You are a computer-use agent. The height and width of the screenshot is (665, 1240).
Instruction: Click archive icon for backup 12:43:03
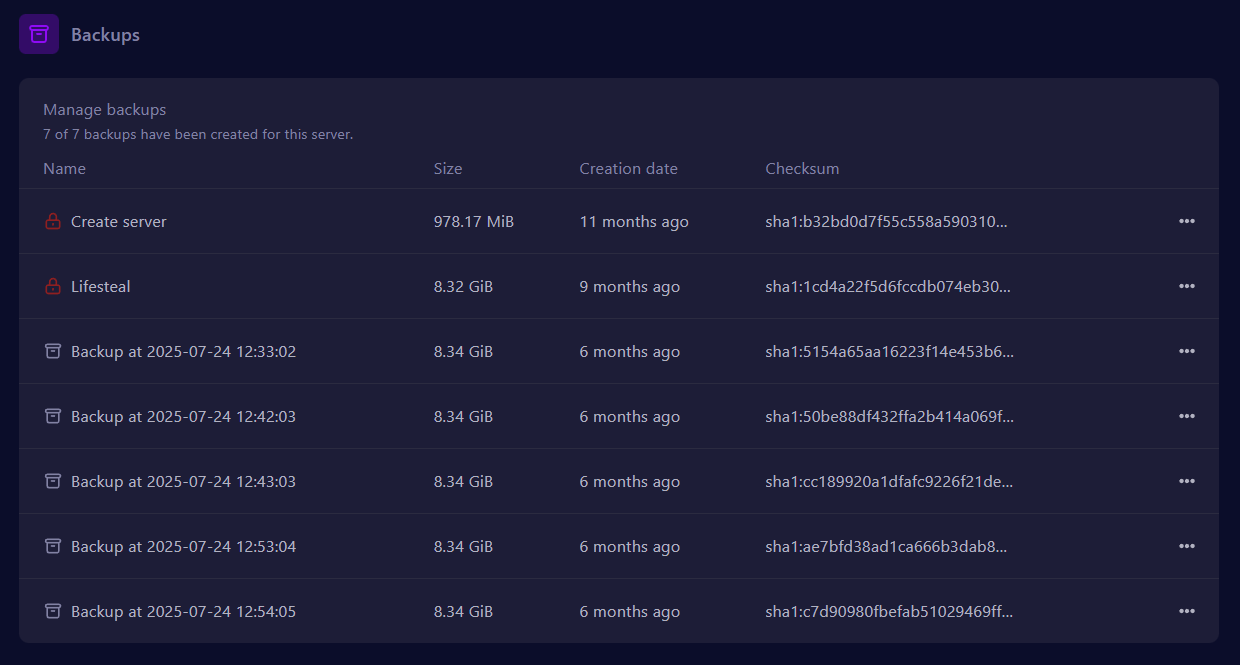[53, 482]
